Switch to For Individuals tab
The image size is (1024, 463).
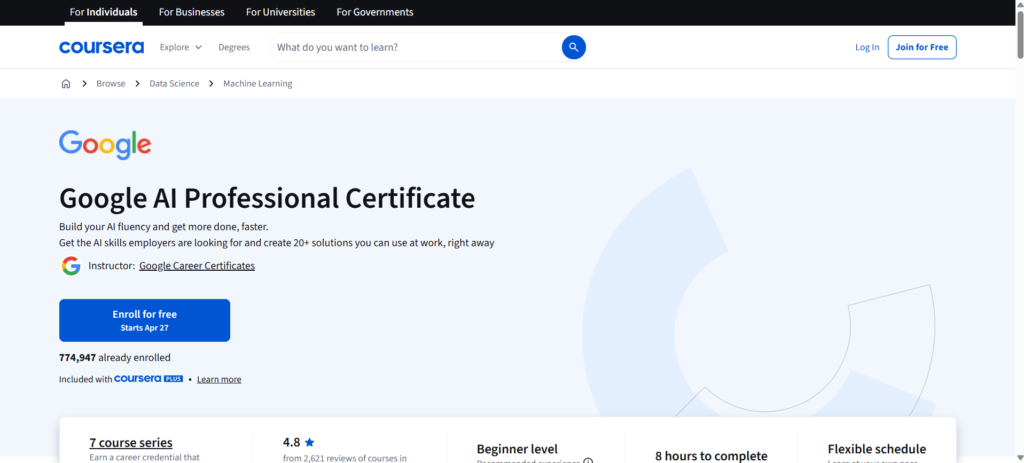click(104, 12)
